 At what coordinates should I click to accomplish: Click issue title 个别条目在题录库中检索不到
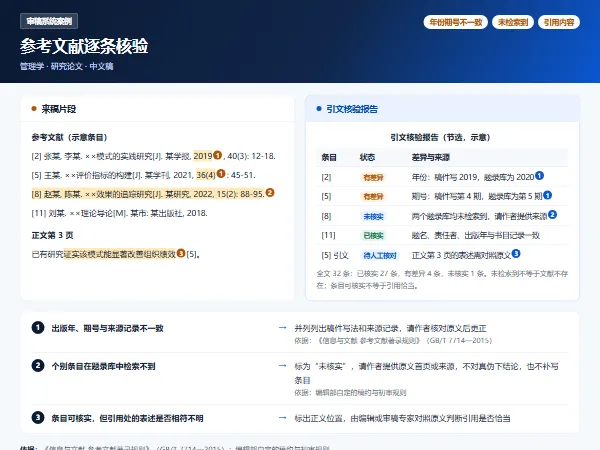click(x=103, y=366)
